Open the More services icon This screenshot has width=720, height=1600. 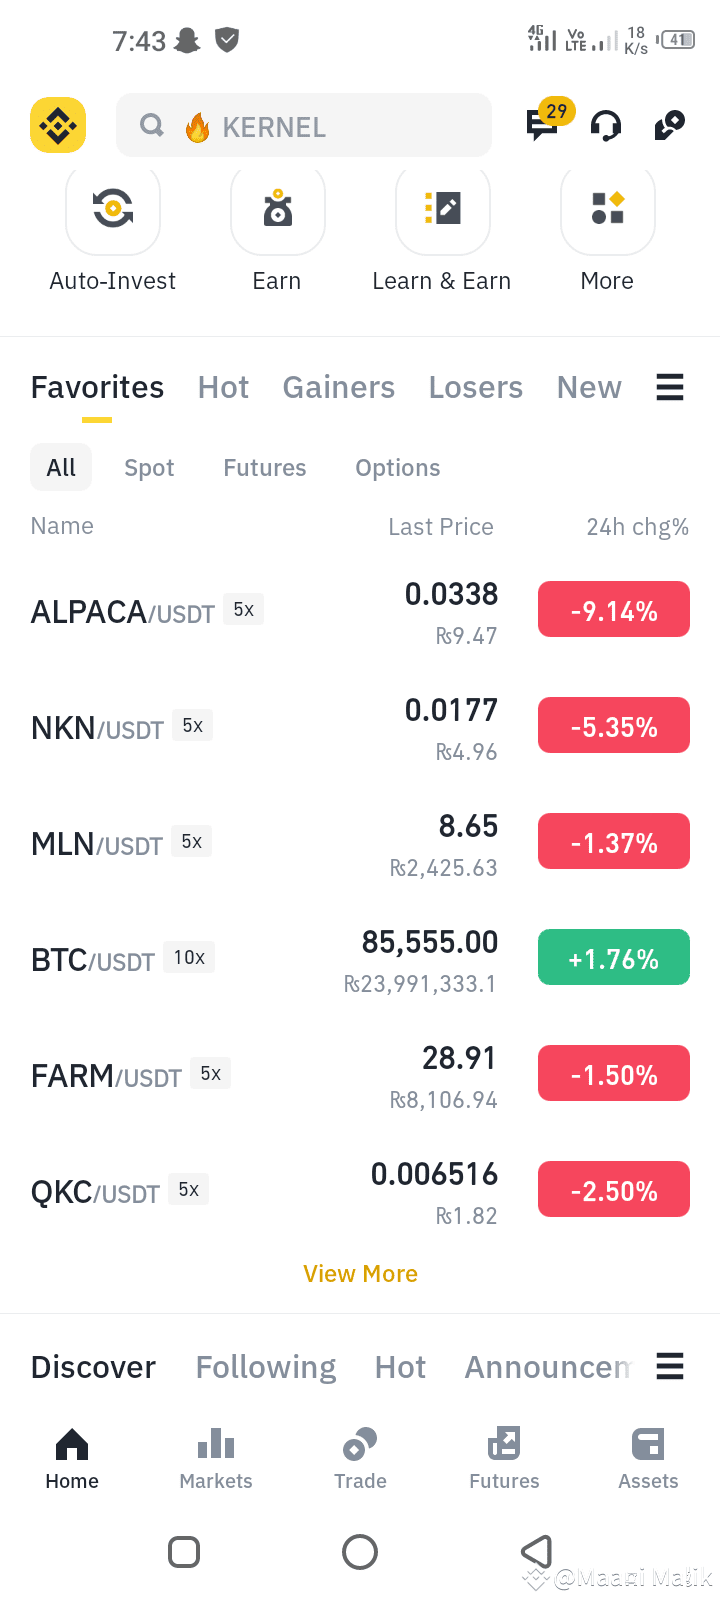pyautogui.click(x=608, y=208)
